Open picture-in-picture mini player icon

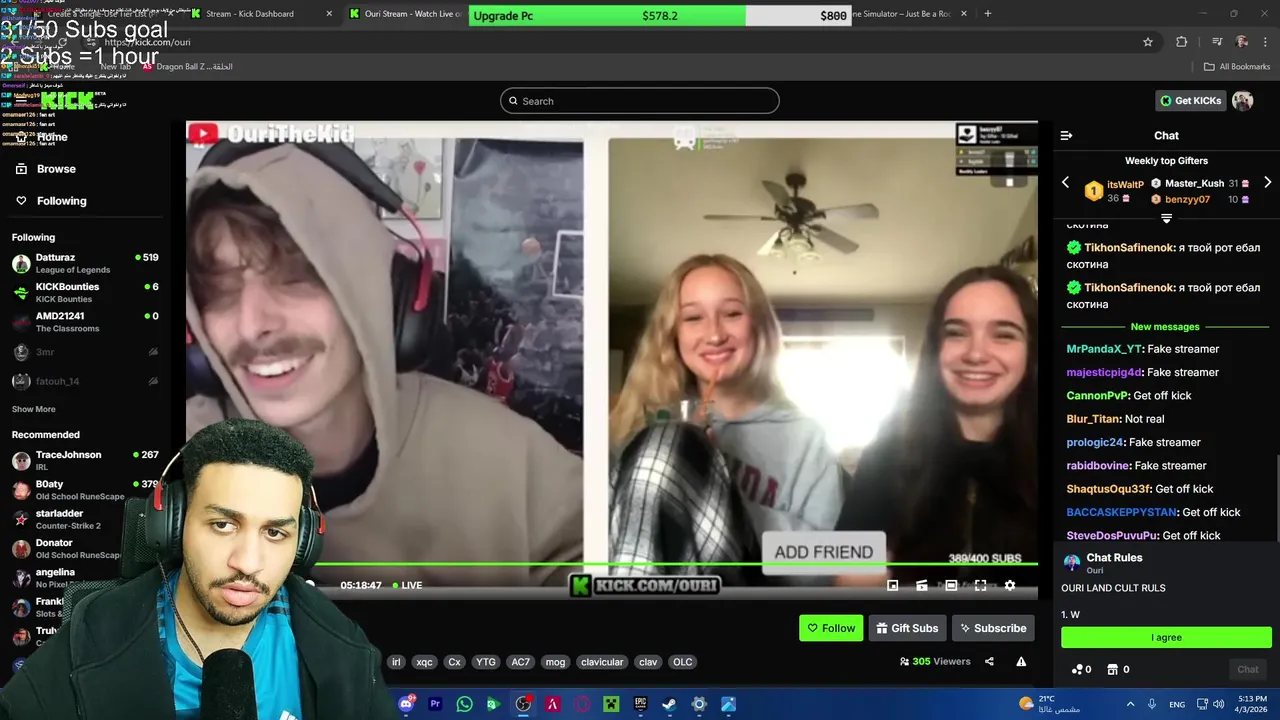(893, 586)
